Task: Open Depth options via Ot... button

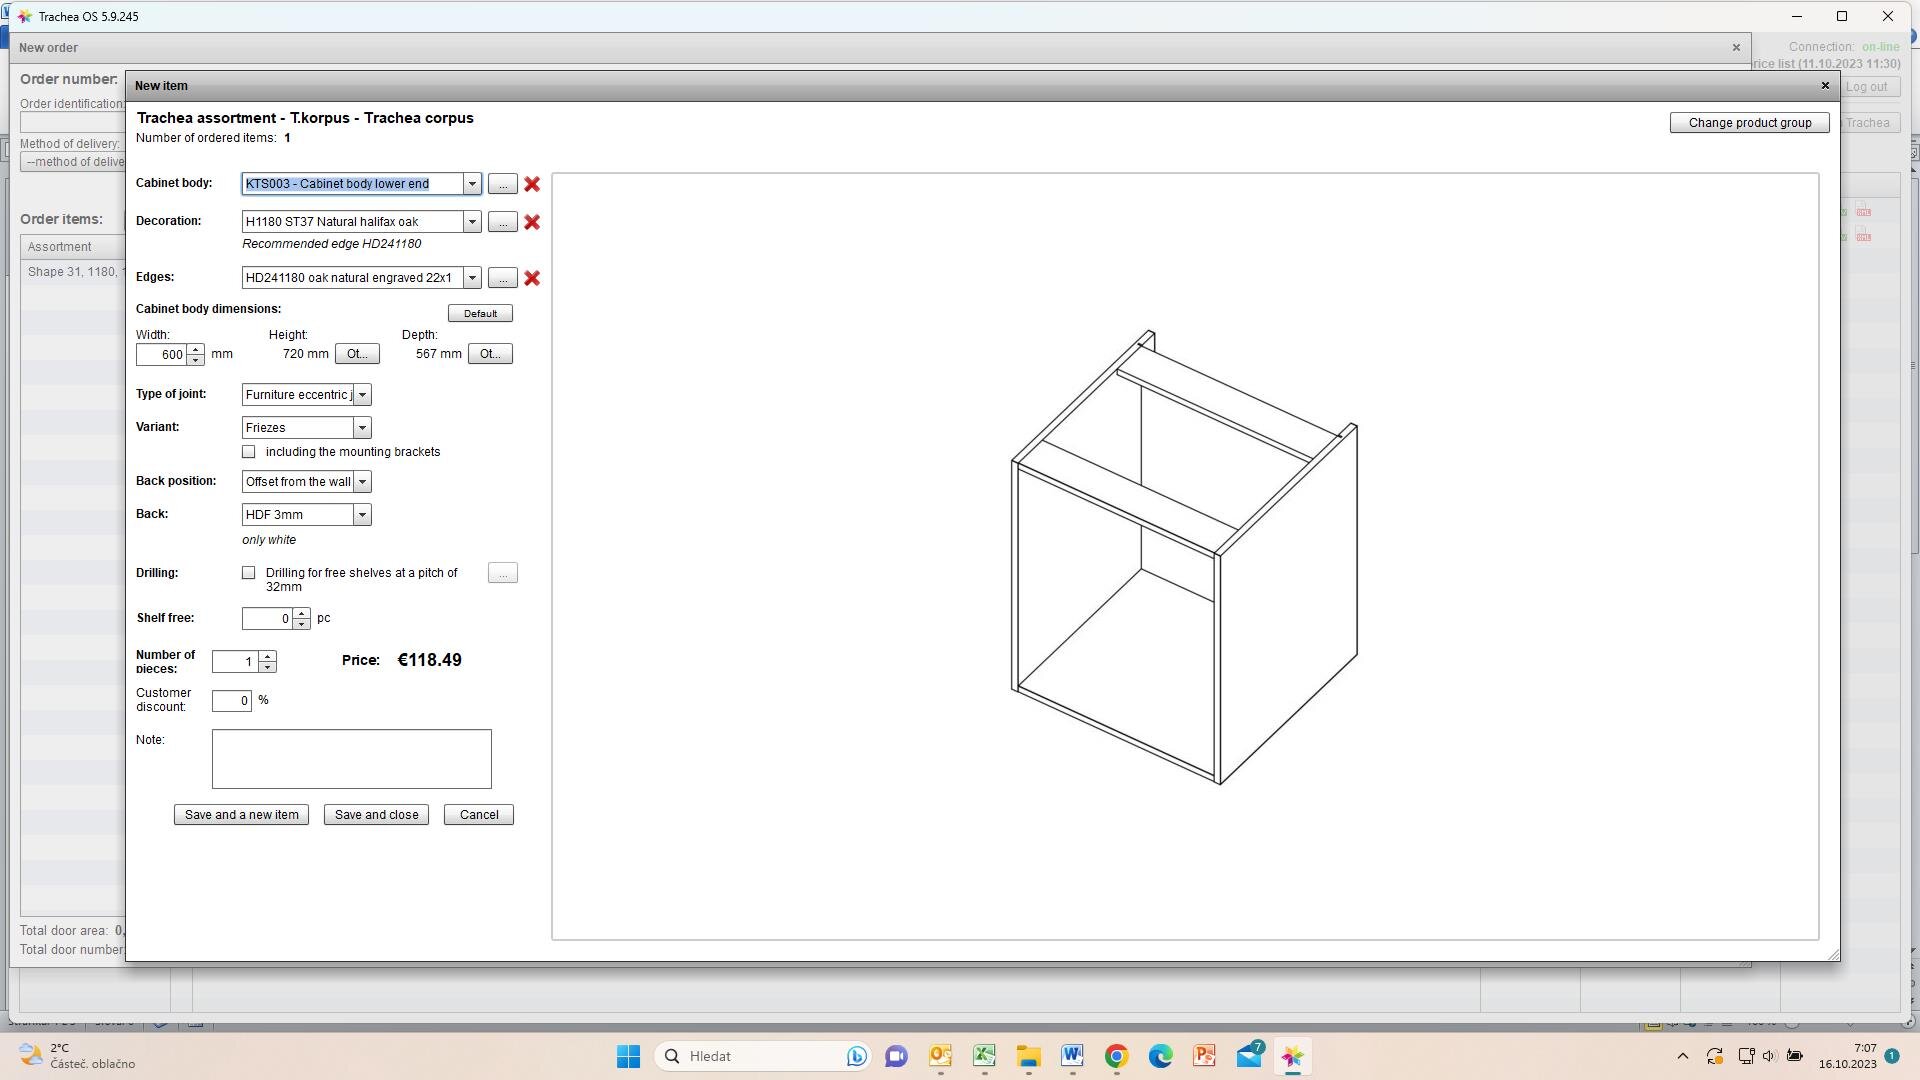Action: pos(490,354)
